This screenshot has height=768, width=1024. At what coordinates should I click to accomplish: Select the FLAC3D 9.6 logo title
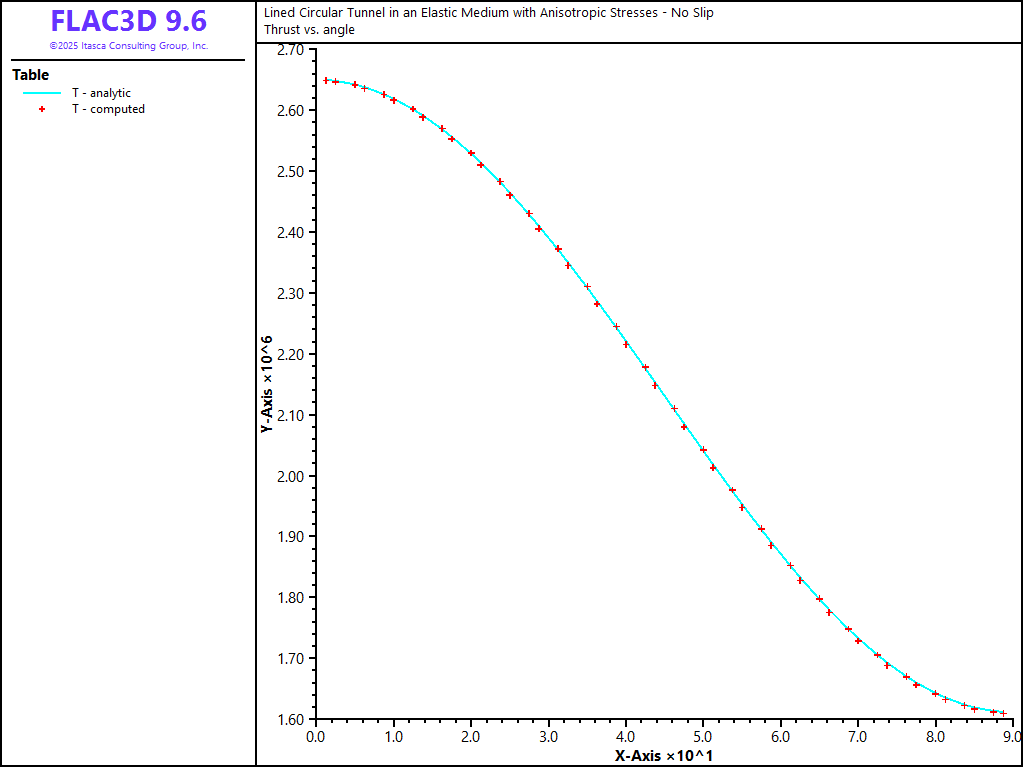[128, 22]
